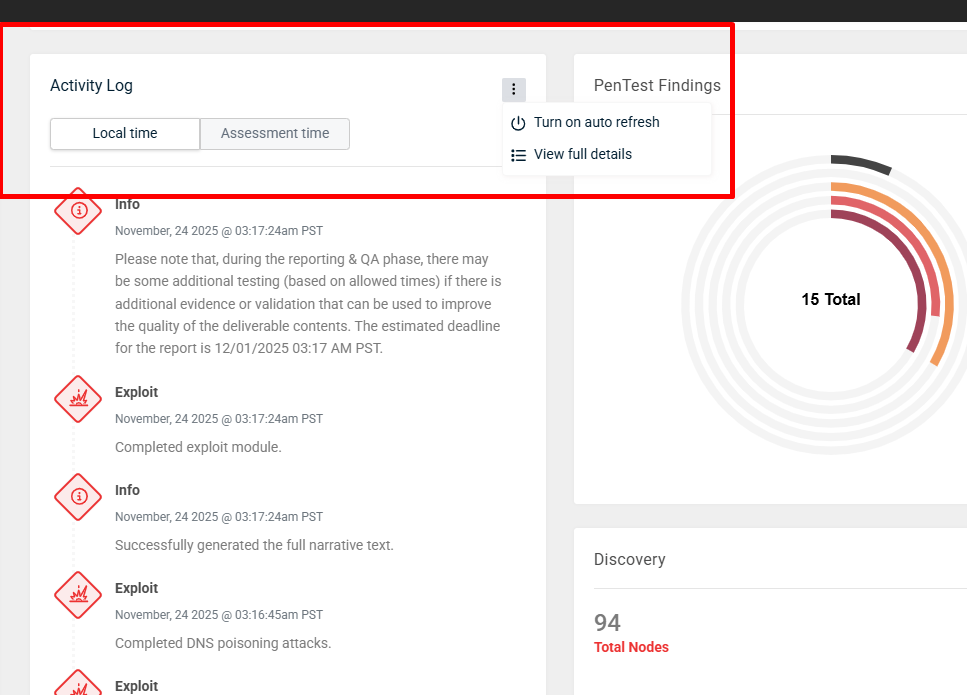This screenshot has width=967, height=695.
Task: Open the Total Nodes link under Discovery
Action: [631, 648]
